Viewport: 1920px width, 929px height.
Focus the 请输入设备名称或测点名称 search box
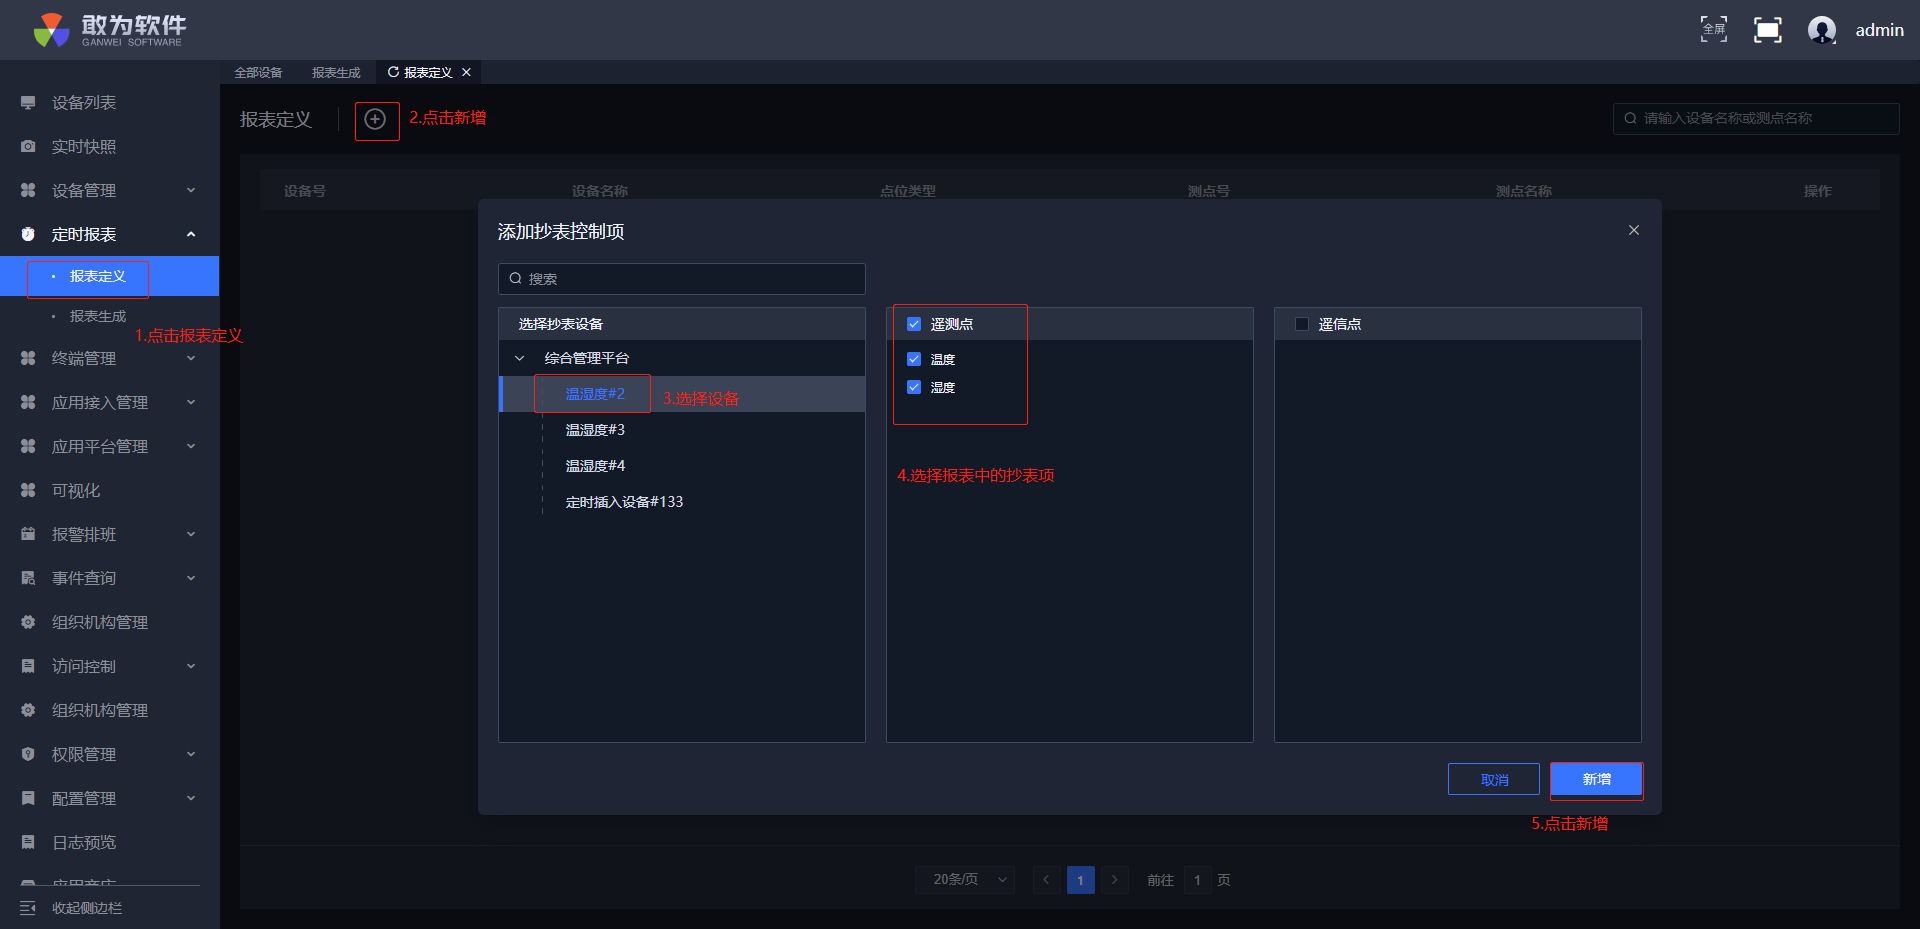(x=1756, y=119)
